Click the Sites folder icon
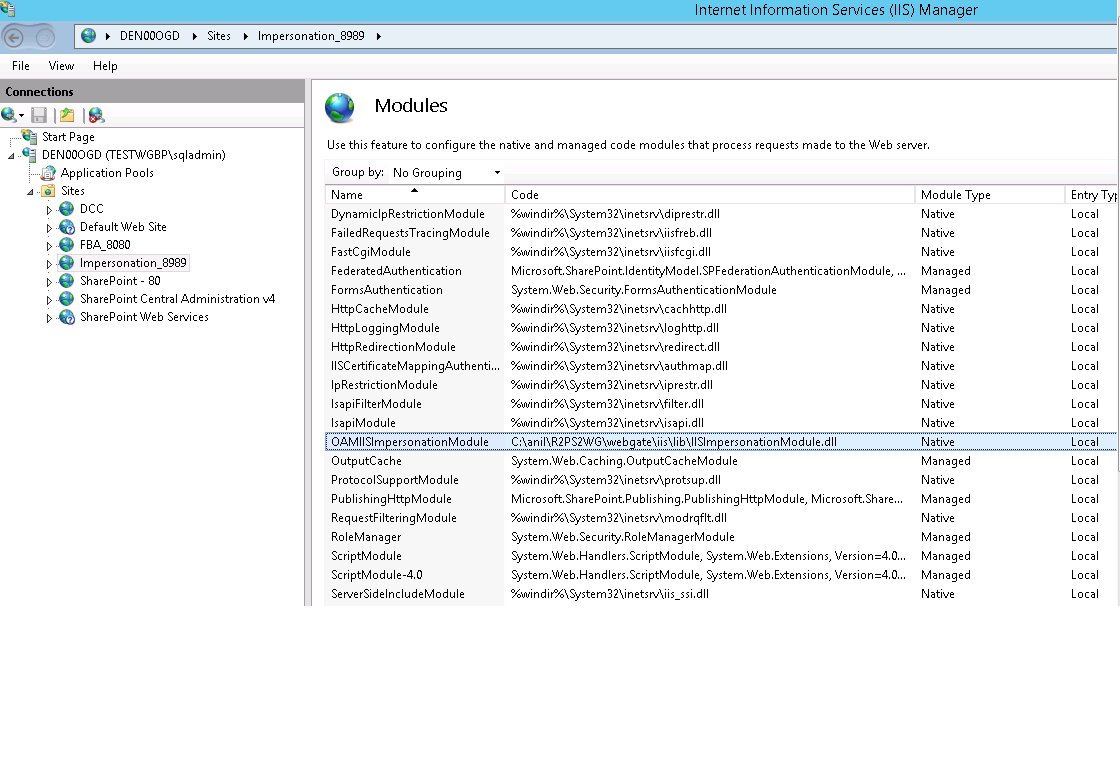 point(48,191)
